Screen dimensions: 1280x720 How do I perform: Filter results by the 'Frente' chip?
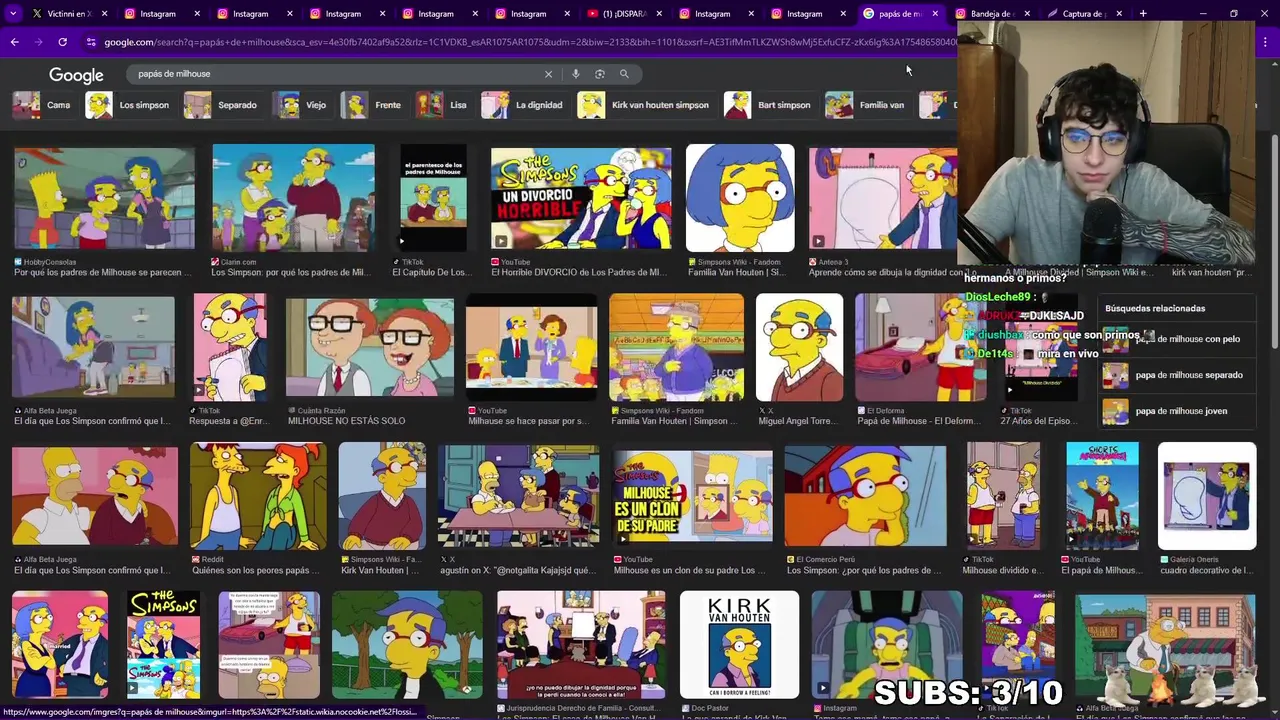click(x=372, y=105)
